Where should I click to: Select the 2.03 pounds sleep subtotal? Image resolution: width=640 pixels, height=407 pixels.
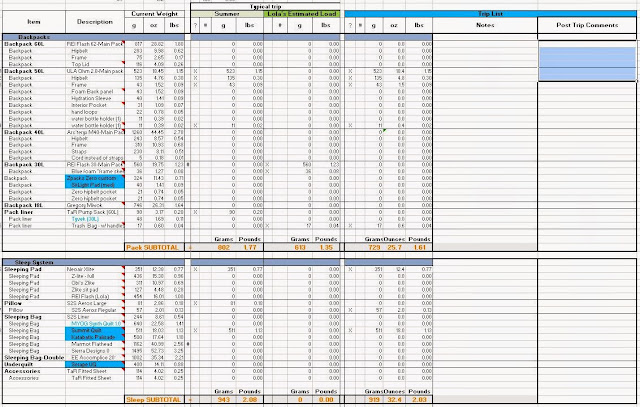coord(419,400)
